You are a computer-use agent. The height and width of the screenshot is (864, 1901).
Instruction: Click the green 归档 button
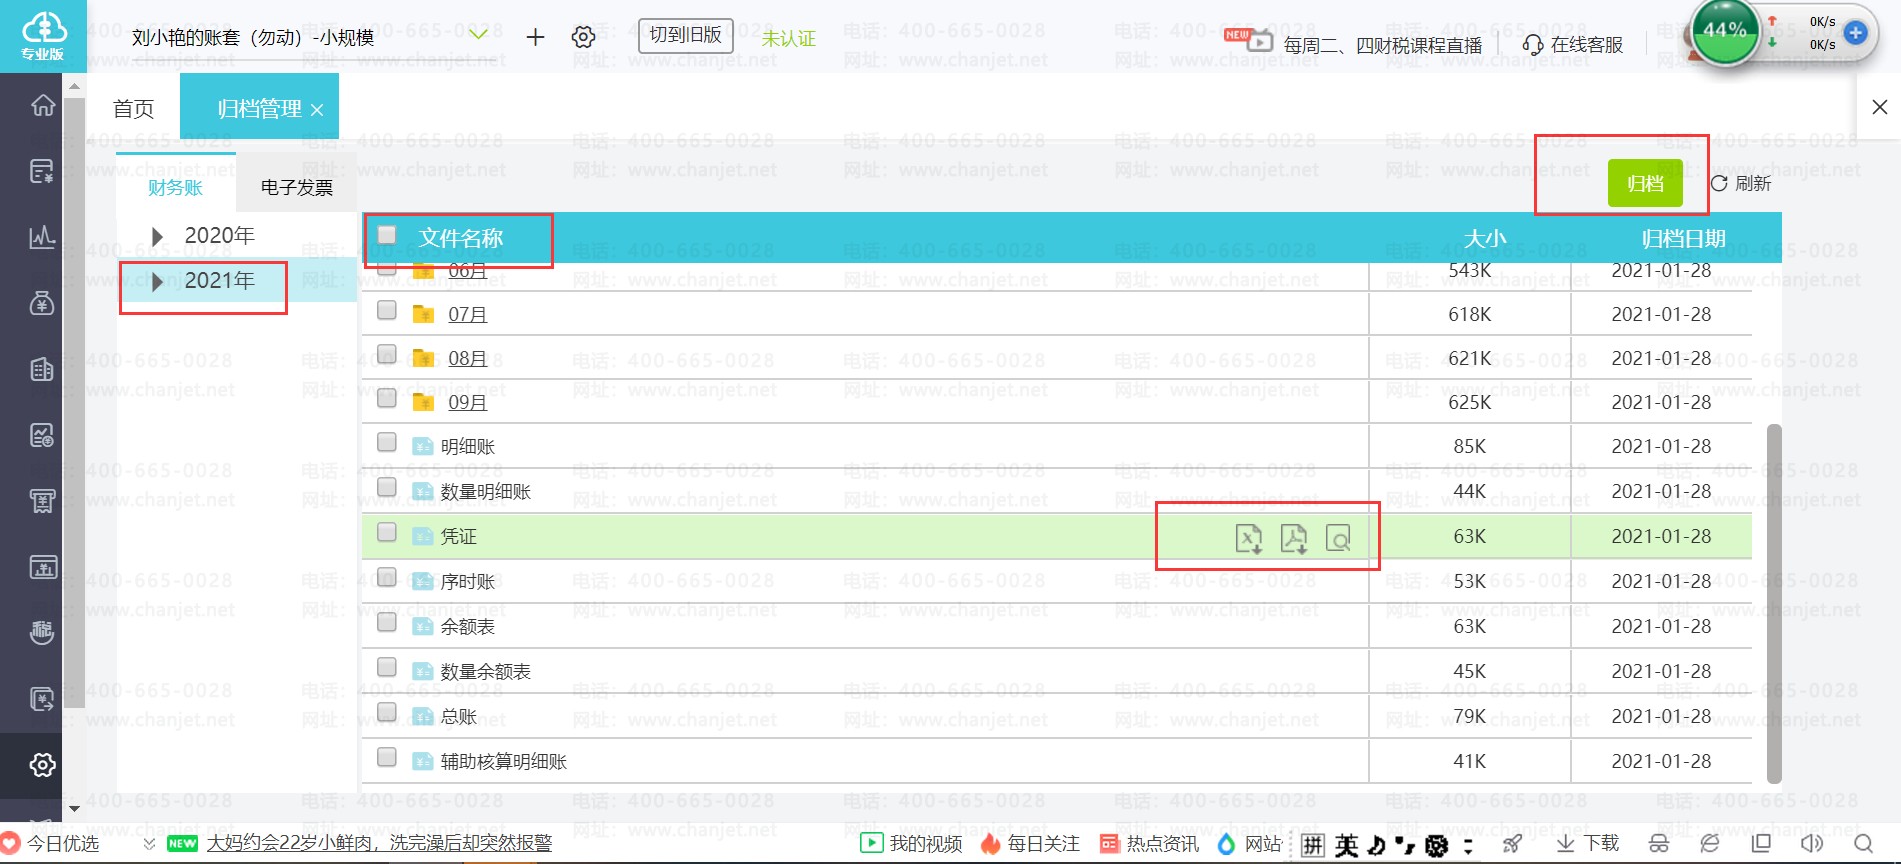[1645, 183]
